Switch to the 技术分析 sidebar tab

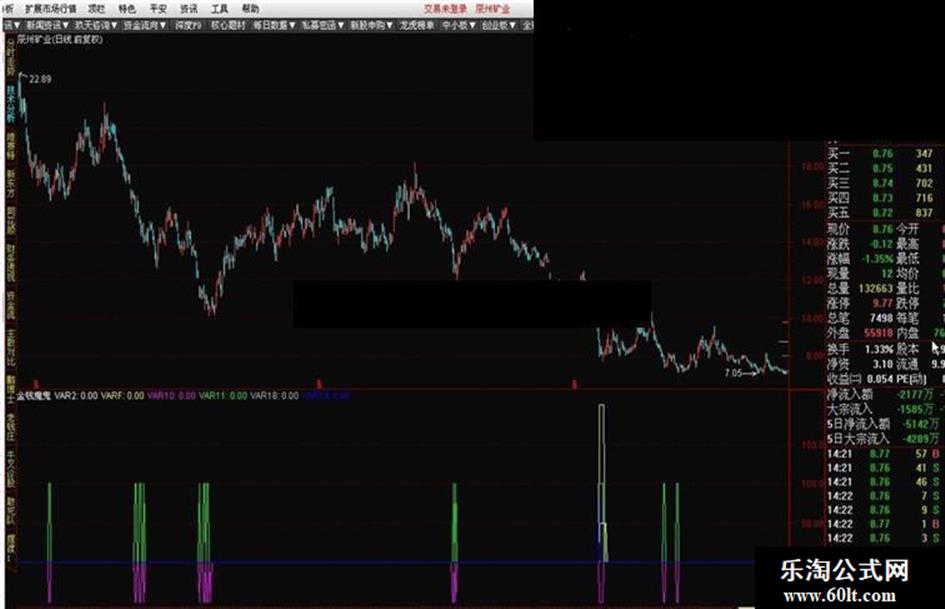10,104
